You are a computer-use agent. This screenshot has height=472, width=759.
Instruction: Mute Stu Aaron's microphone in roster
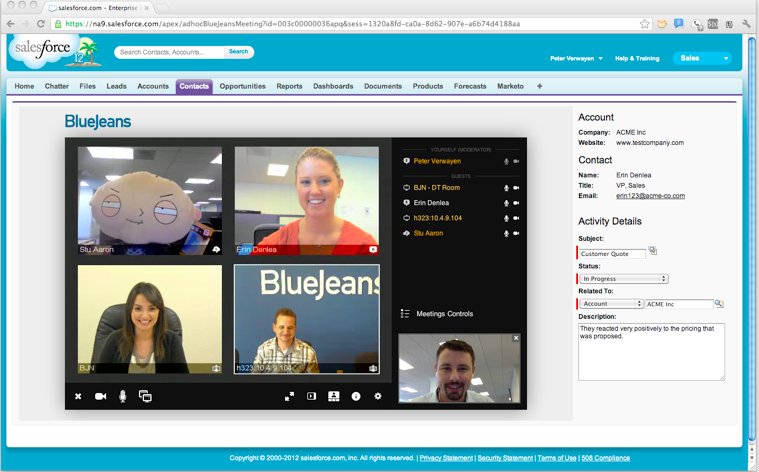pos(506,233)
